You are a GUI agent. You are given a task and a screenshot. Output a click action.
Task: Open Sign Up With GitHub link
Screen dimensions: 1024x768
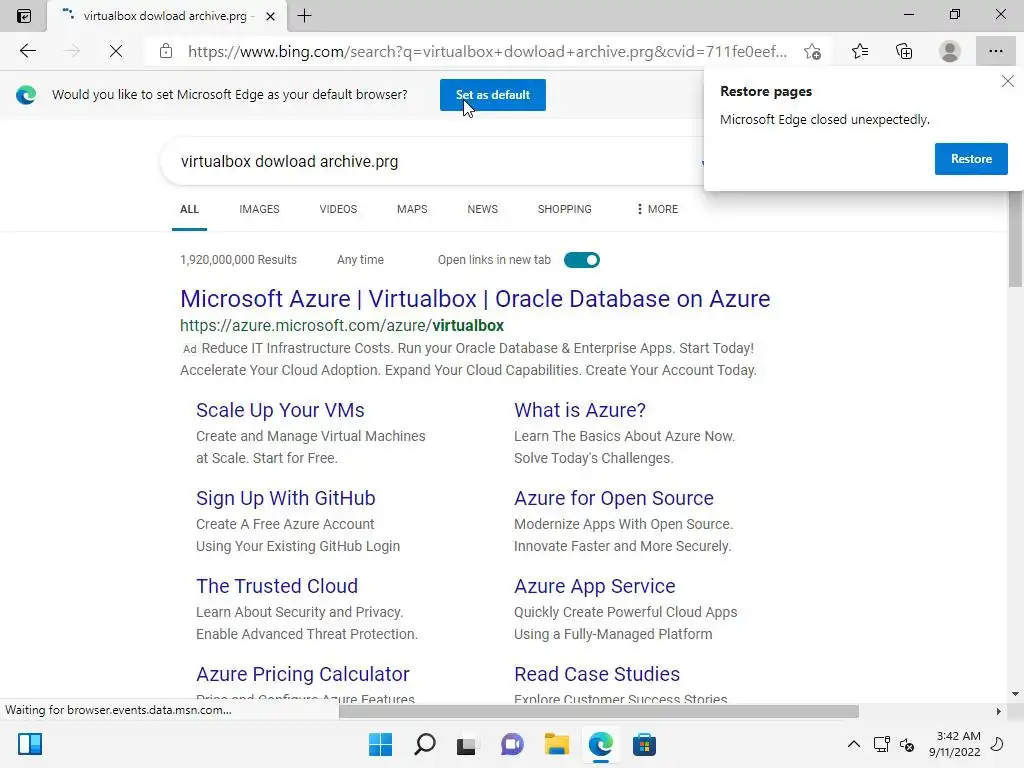pos(285,498)
